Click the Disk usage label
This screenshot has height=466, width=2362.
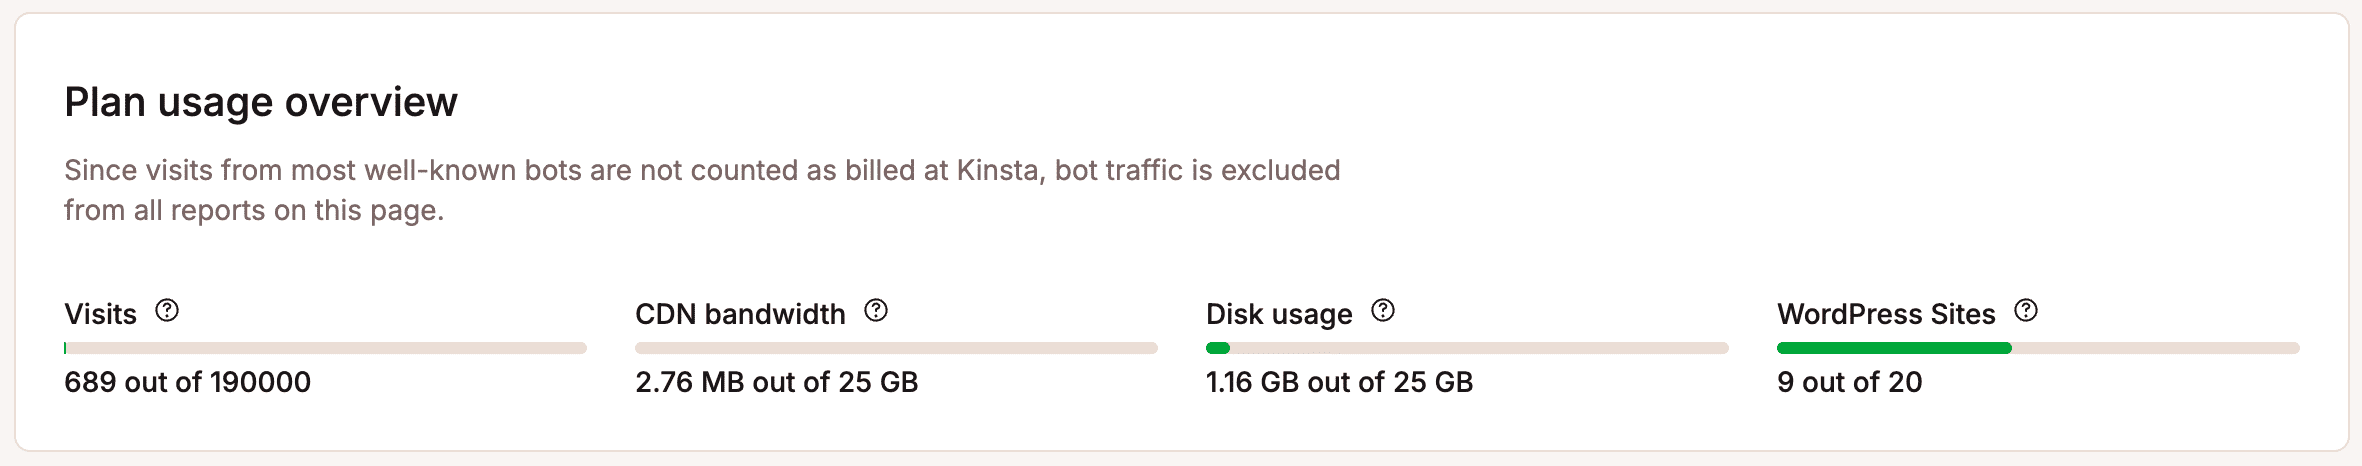pyautogui.click(x=1279, y=314)
